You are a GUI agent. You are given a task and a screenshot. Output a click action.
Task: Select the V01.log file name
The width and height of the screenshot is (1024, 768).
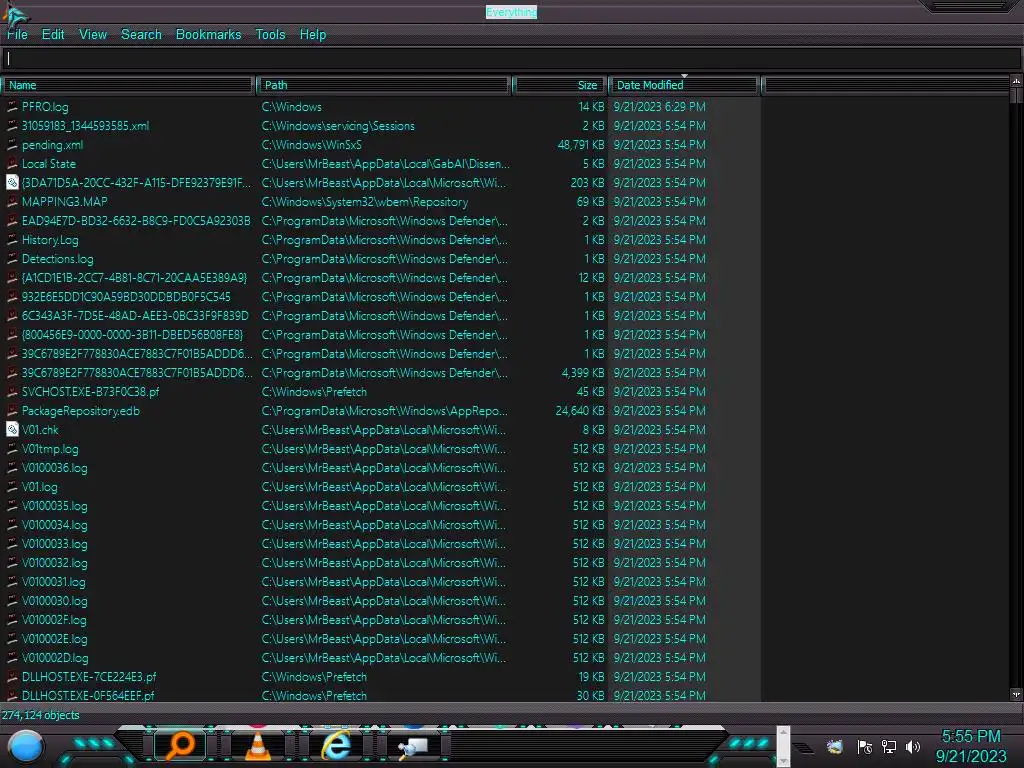pyautogui.click(x=40, y=487)
